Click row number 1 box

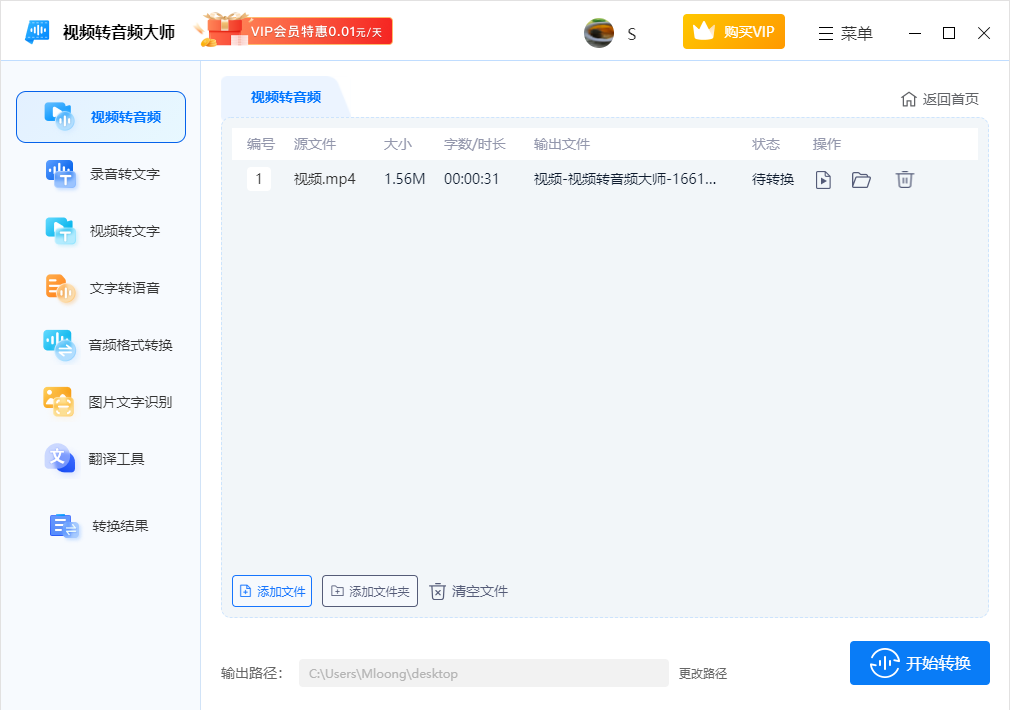(259, 179)
